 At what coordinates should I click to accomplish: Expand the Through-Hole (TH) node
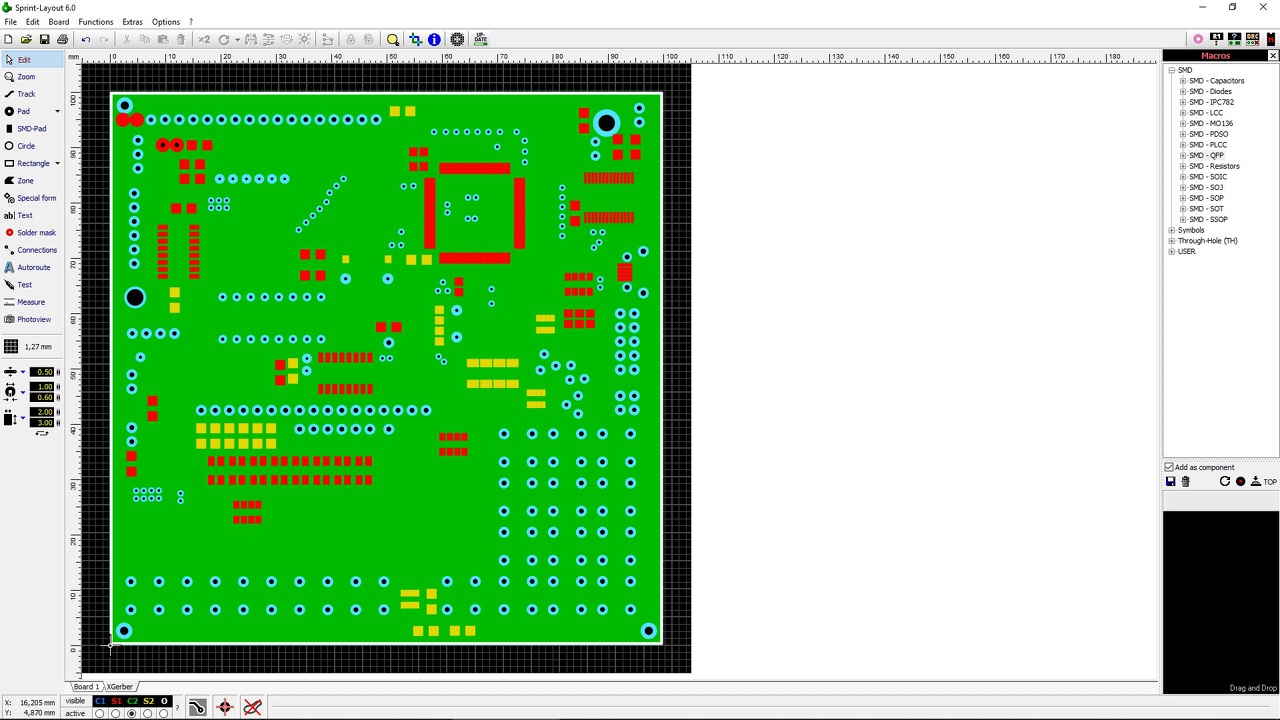click(x=1171, y=241)
